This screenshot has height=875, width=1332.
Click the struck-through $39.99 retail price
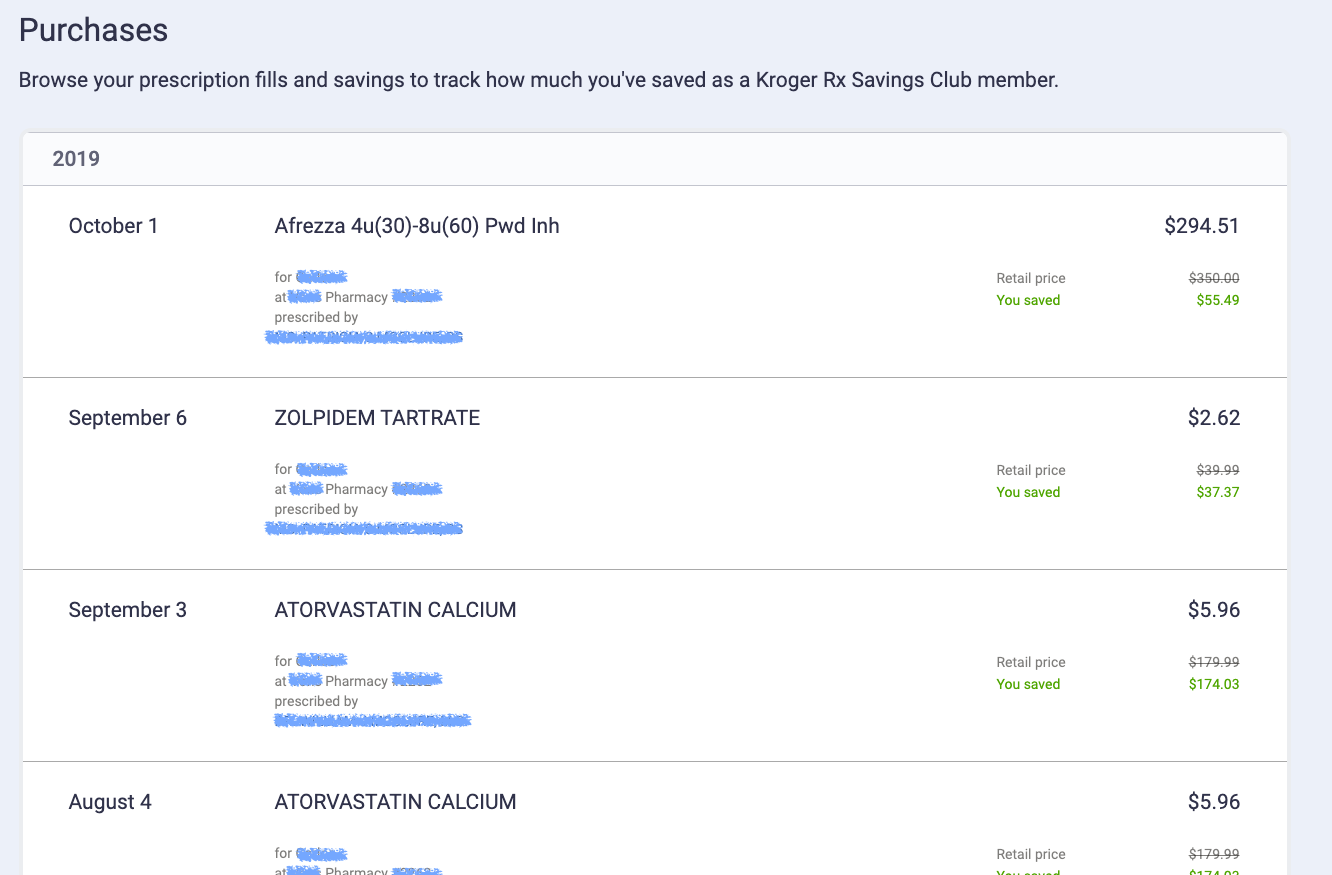tap(1217, 470)
